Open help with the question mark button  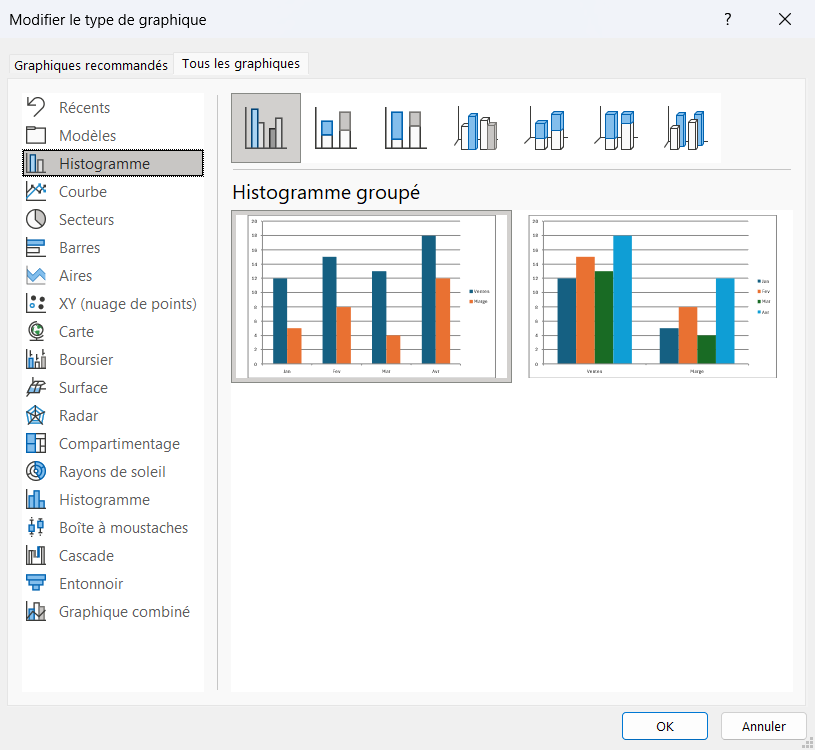click(728, 19)
